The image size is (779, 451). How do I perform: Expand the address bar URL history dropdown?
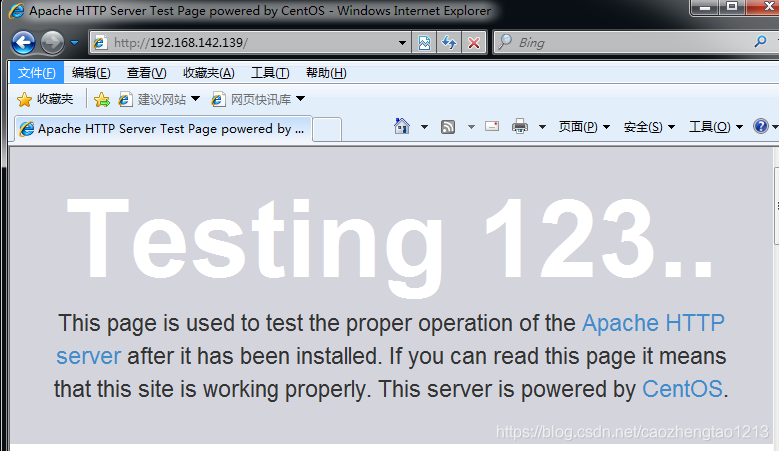tap(402, 43)
